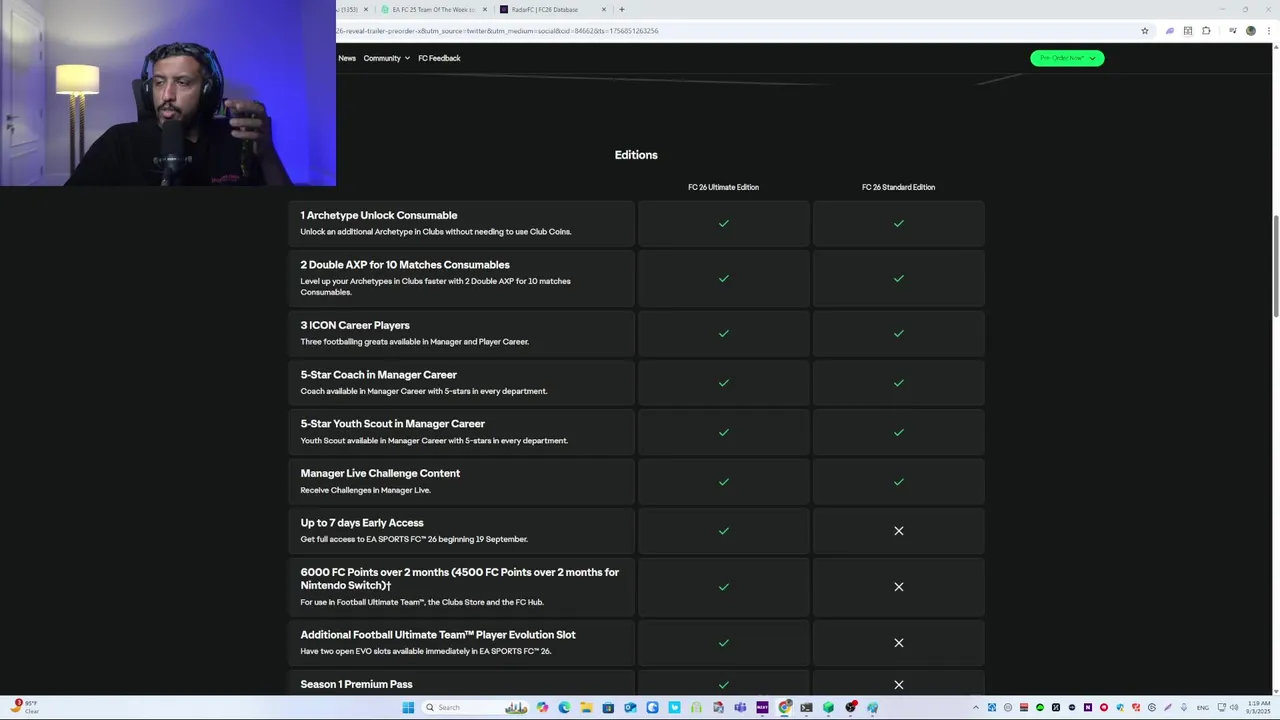Screen dimensions: 1280x720
Task: Bookmark this page with the star icon
Action: click(x=1145, y=31)
